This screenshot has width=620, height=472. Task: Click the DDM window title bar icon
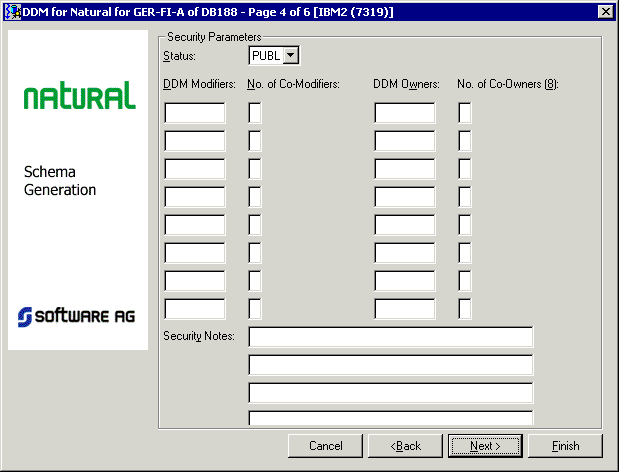(x=13, y=11)
